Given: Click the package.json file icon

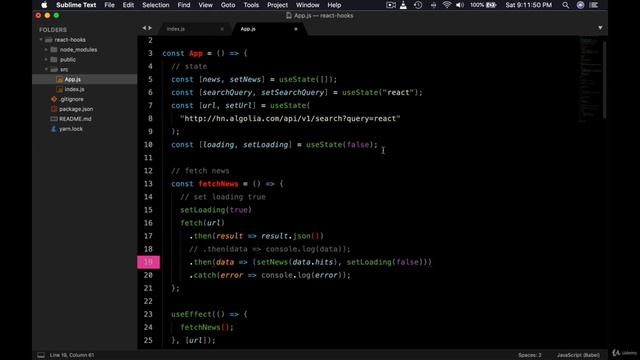Looking at the screenshot, I should click(53, 109).
